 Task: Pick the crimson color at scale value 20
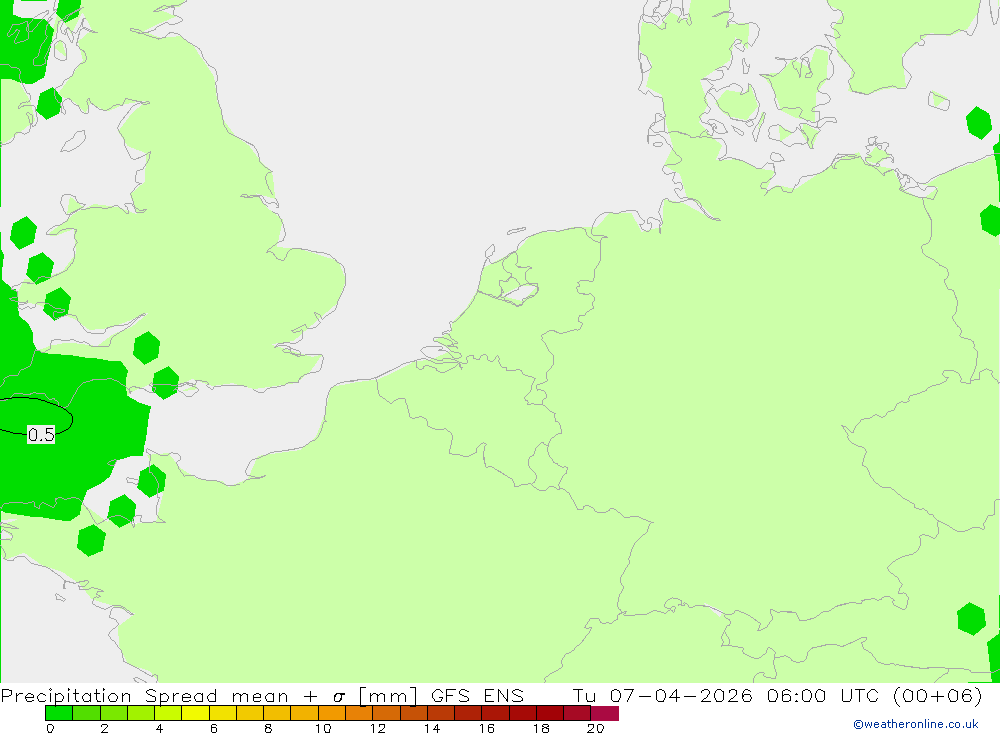[x=605, y=713]
